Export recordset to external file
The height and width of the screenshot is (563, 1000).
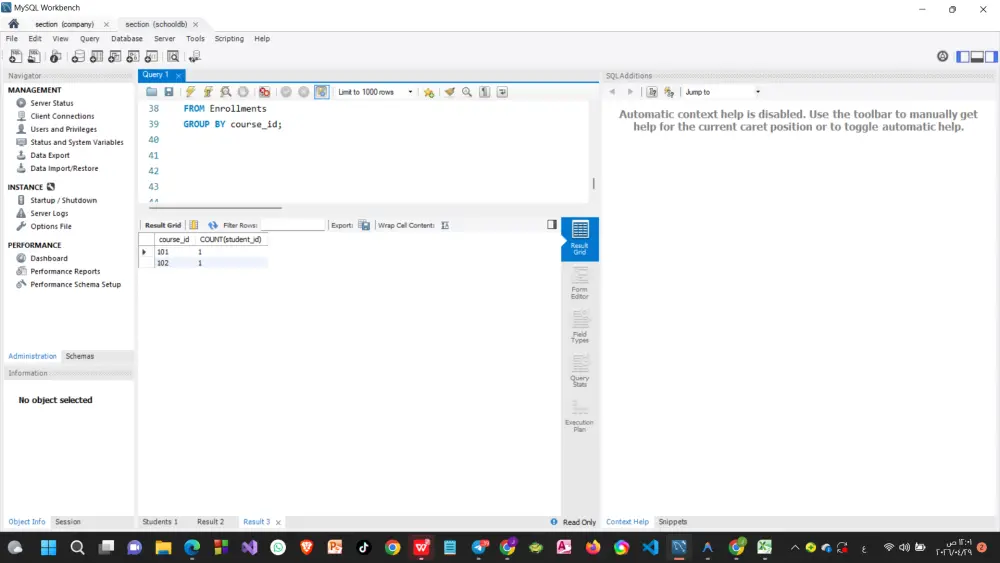[364, 225]
